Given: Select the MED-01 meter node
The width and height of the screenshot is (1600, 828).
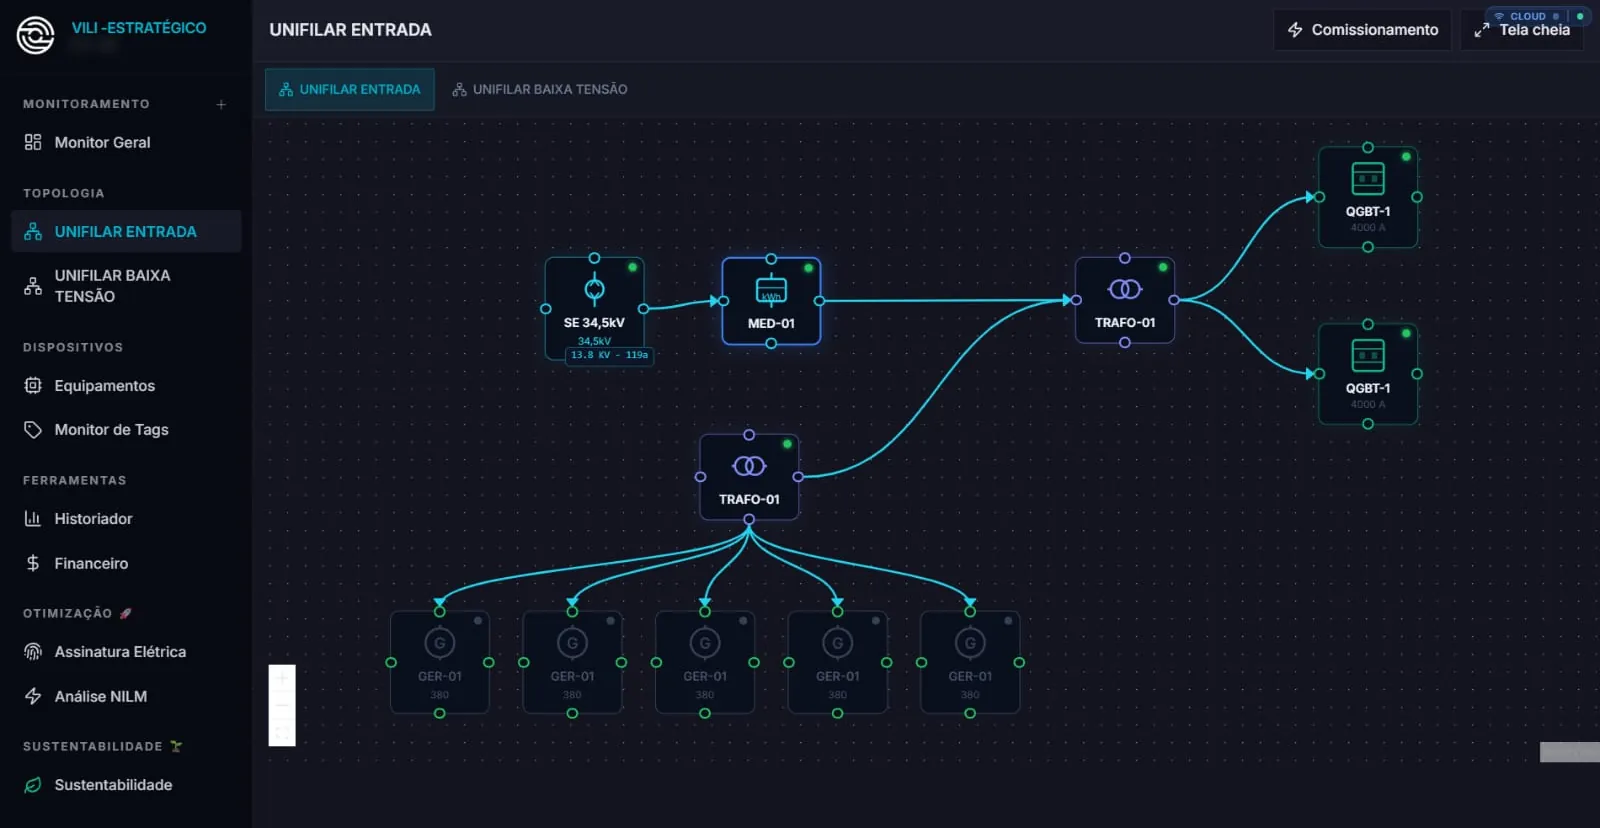Looking at the screenshot, I should point(771,301).
